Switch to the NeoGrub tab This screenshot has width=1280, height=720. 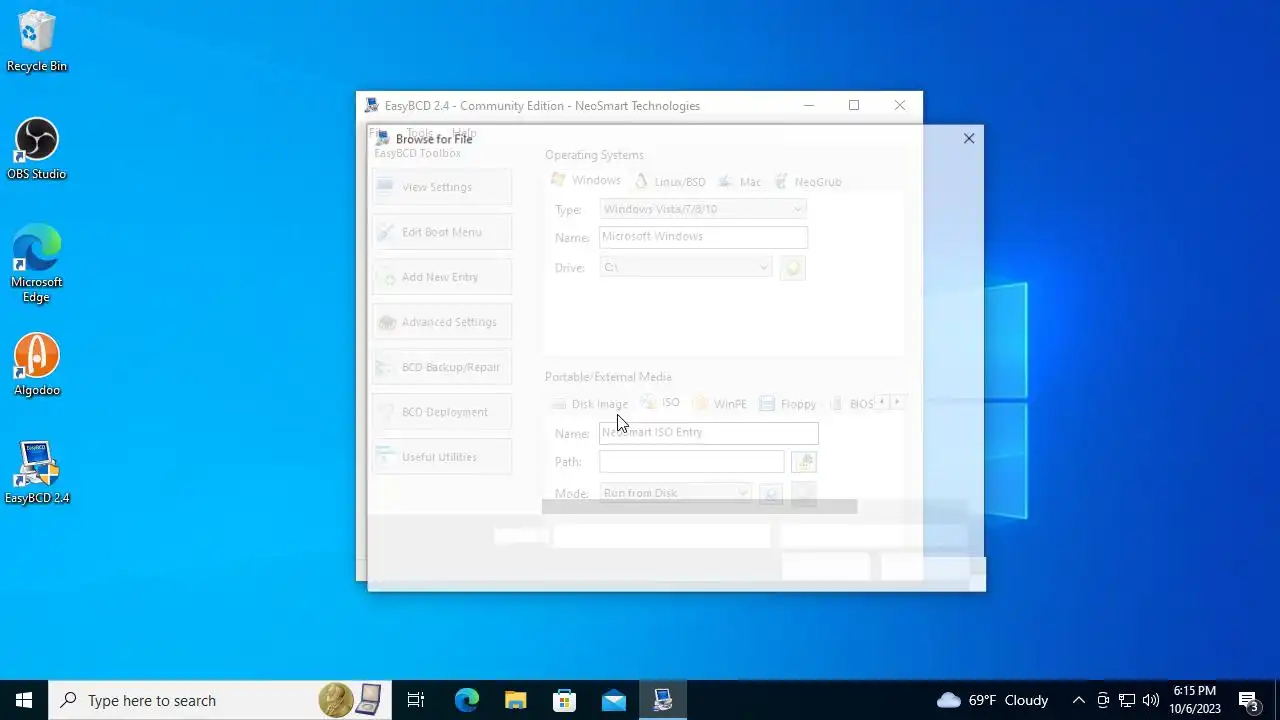pyautogui.click(x=808, y=182)
